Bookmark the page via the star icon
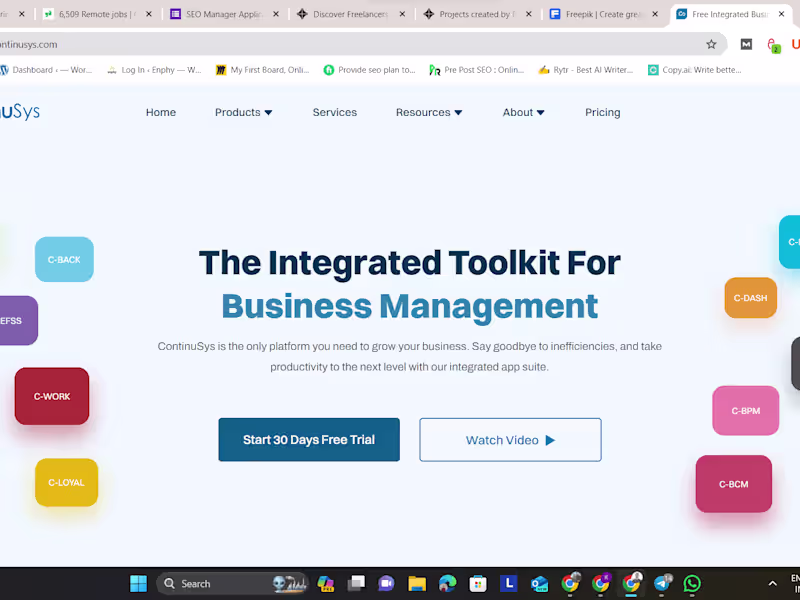 pyautogui.click(x=712, y=44)
